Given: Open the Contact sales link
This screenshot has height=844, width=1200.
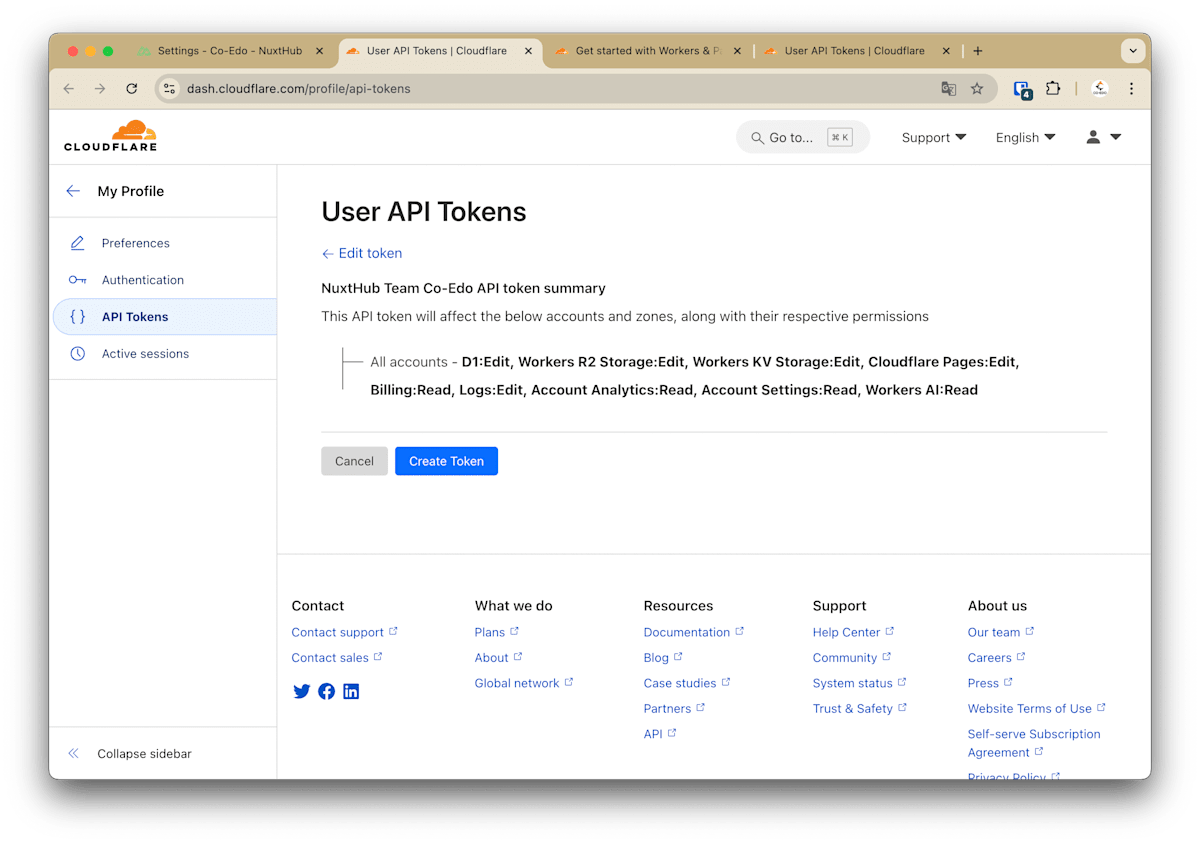Looking at the screenshot, I should coord(337,658).
